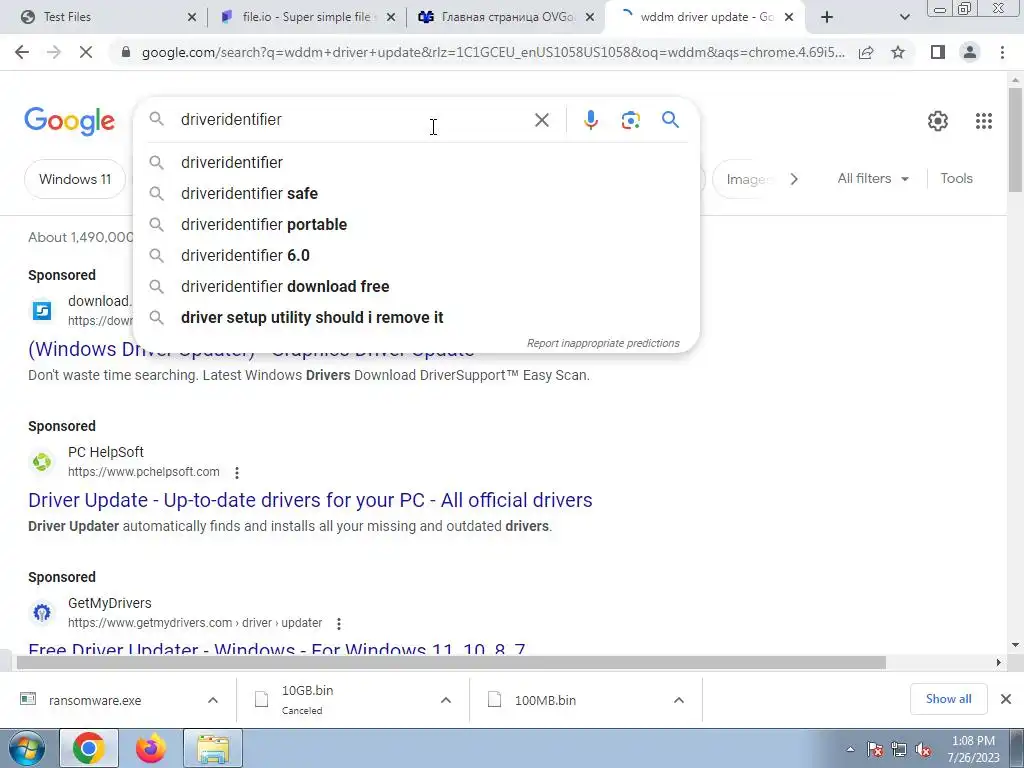The height and width of the screenshot is (768, 1024).
Task: Click the address bar URL
Action: (x=493, y=52)
